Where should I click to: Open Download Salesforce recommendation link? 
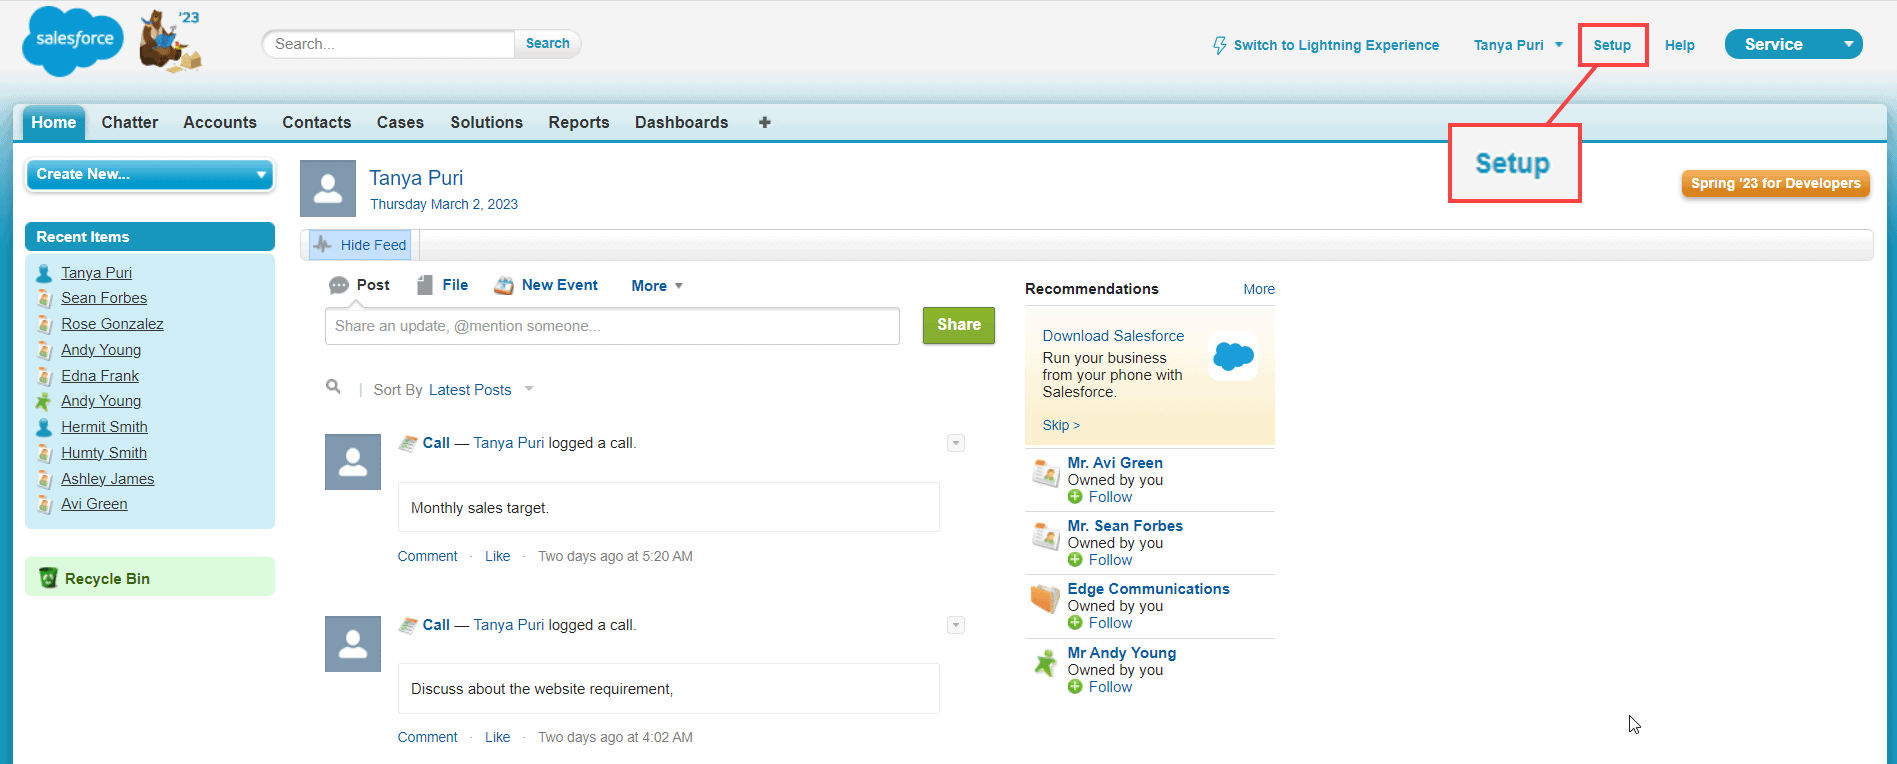(1113, 336)
